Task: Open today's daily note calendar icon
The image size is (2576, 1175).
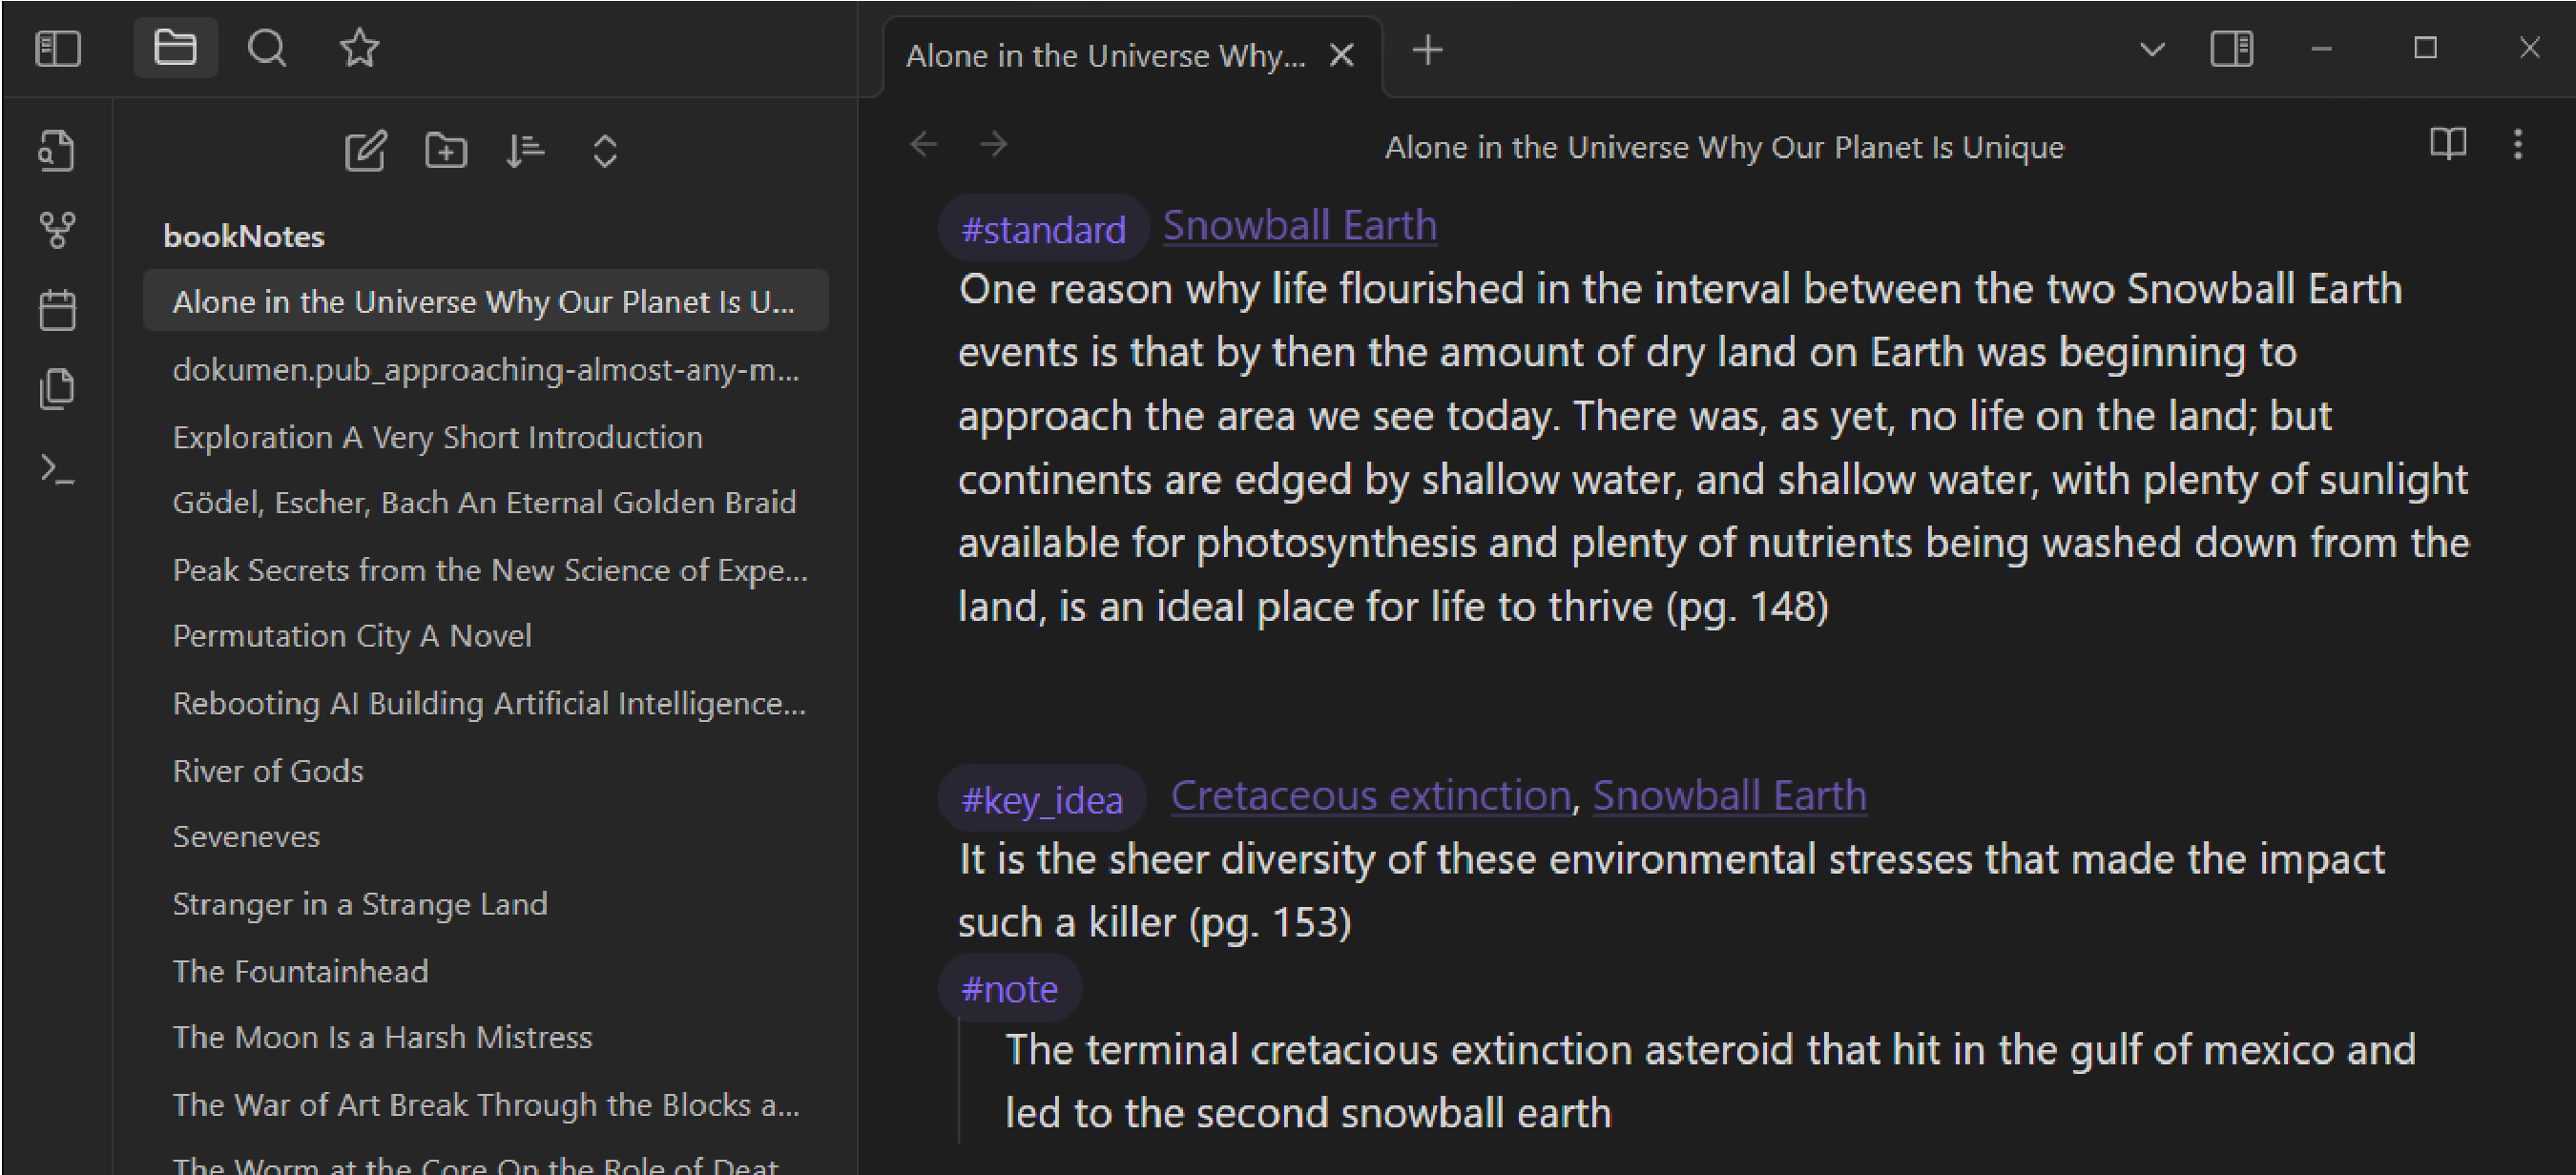Action: coord(57,309)
